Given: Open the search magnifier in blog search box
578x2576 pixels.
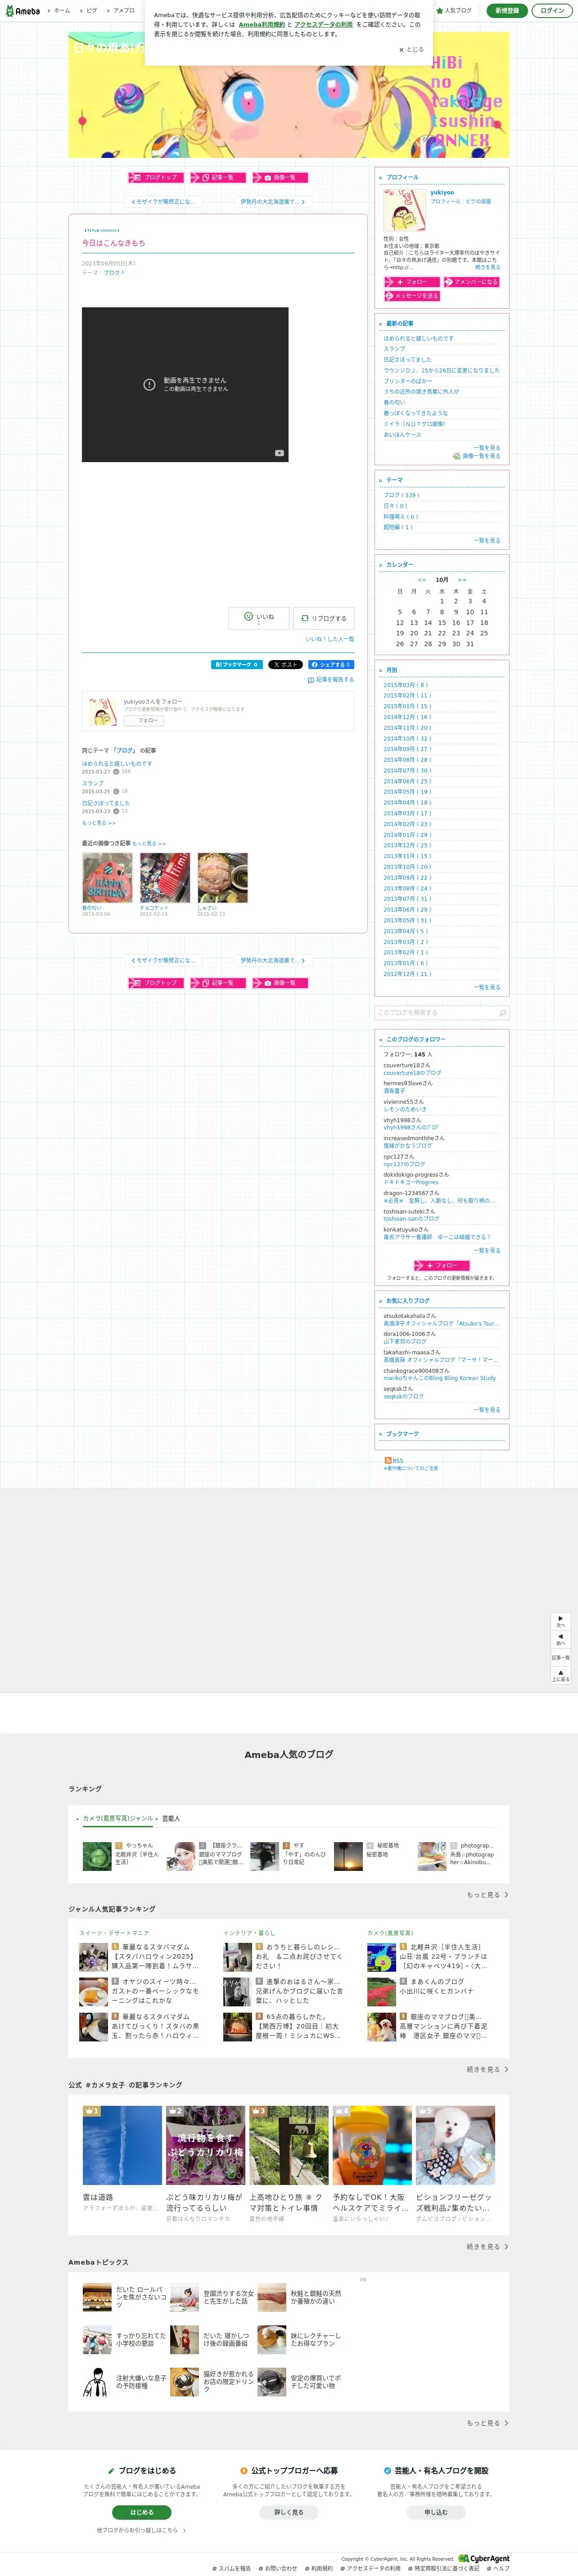Looking at the screenshot, I should click(x=502, y=1012).
